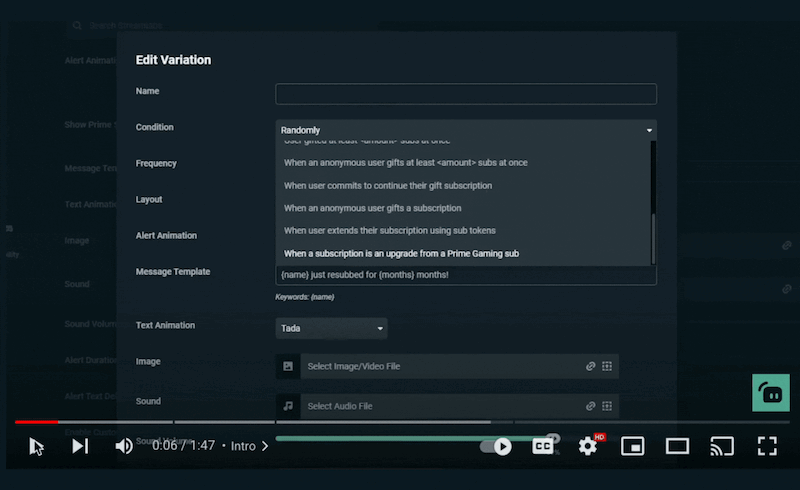
Task: Click the Message Template label
Action: [172, 272]
